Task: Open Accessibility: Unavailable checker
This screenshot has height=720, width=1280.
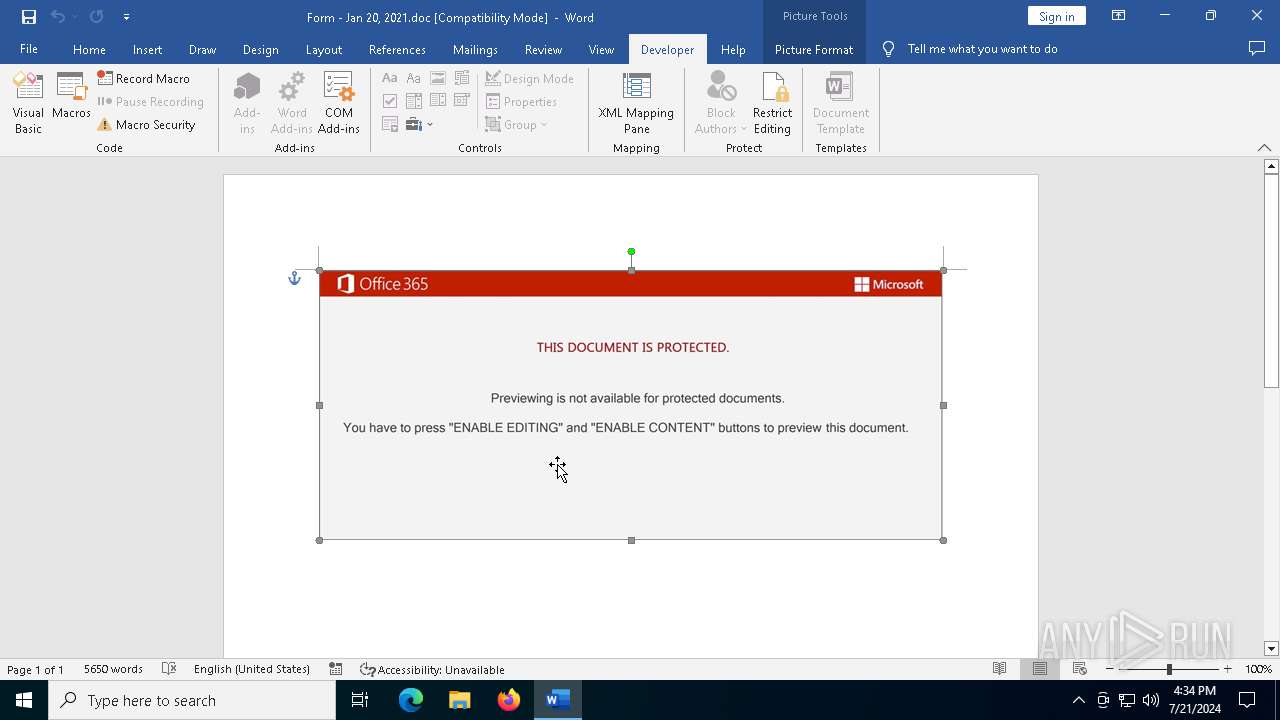Action: click(432, 669)
